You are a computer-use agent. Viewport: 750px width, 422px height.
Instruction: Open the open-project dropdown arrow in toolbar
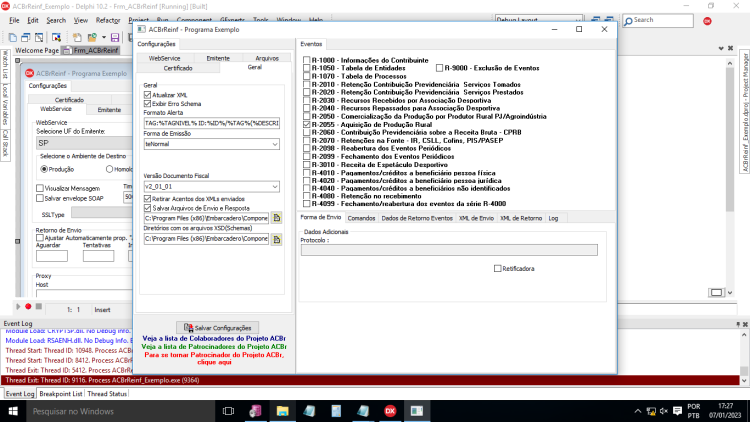(x=104, y=37)
